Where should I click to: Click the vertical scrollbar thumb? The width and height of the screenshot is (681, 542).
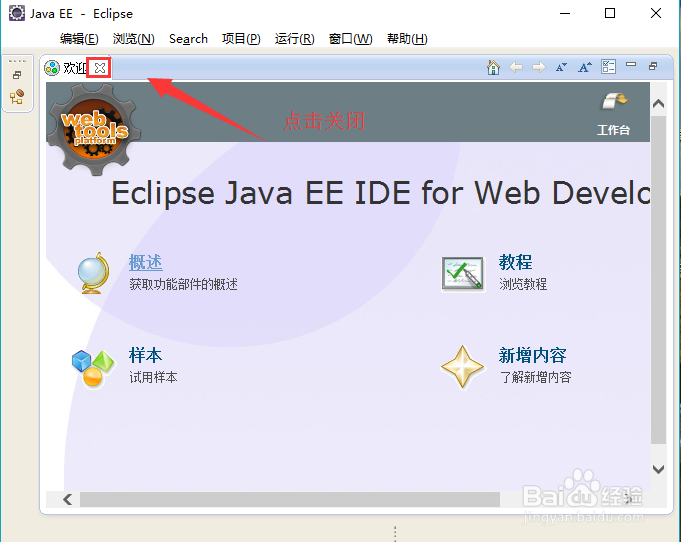(x=658, y=280)
